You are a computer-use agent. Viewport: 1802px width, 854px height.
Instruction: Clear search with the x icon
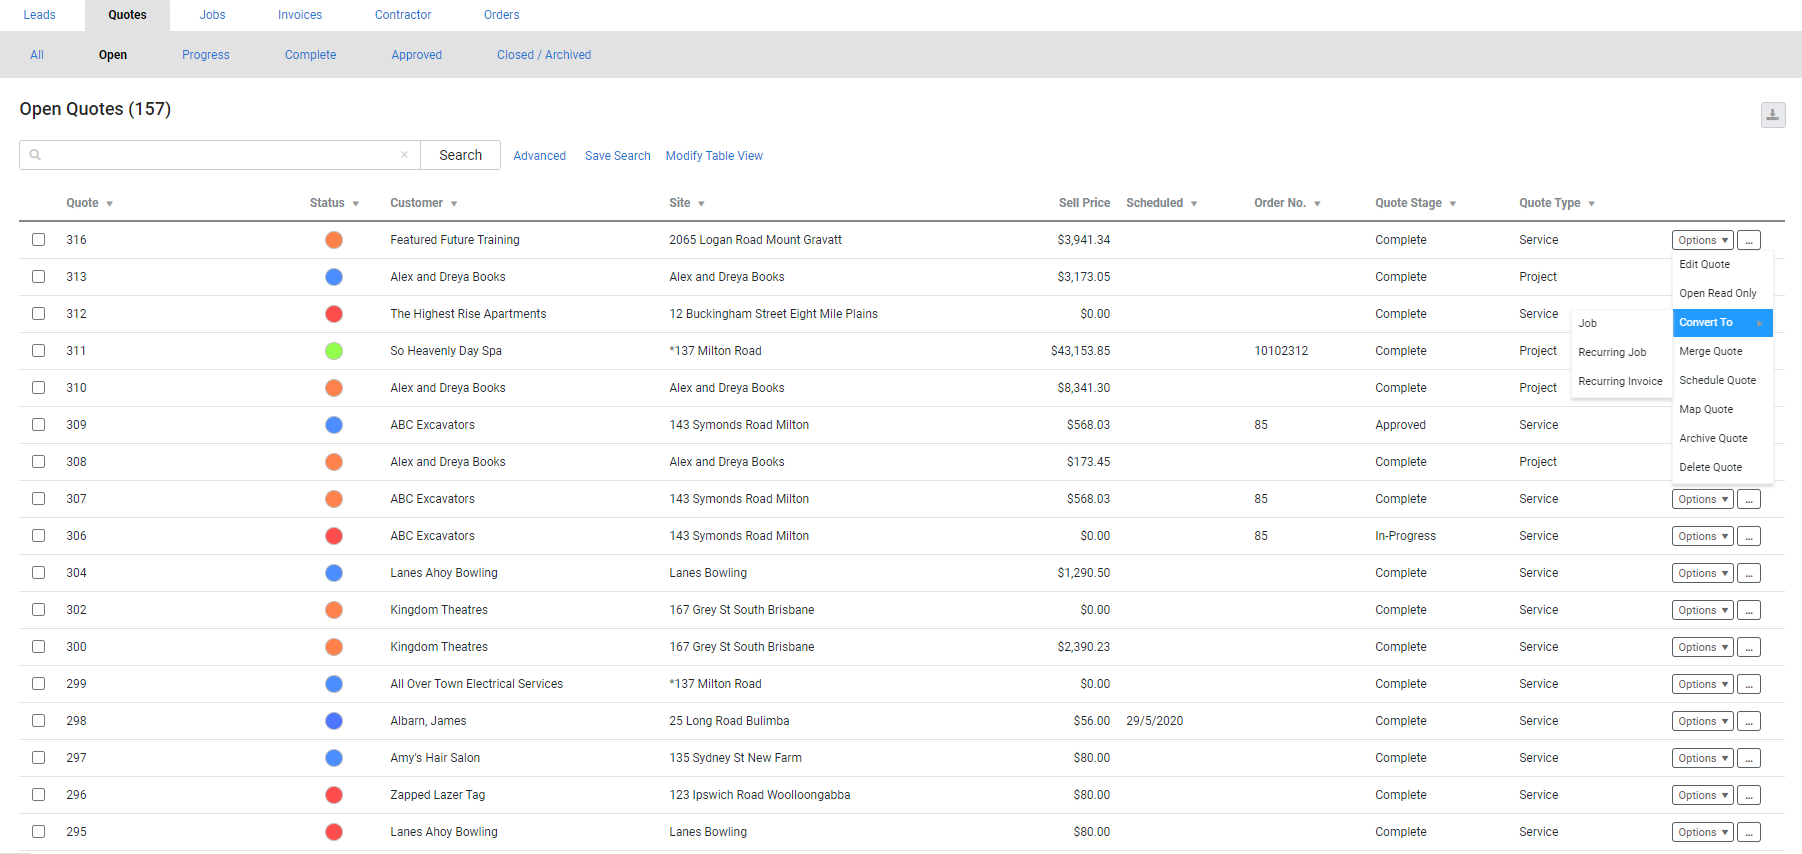404,155
